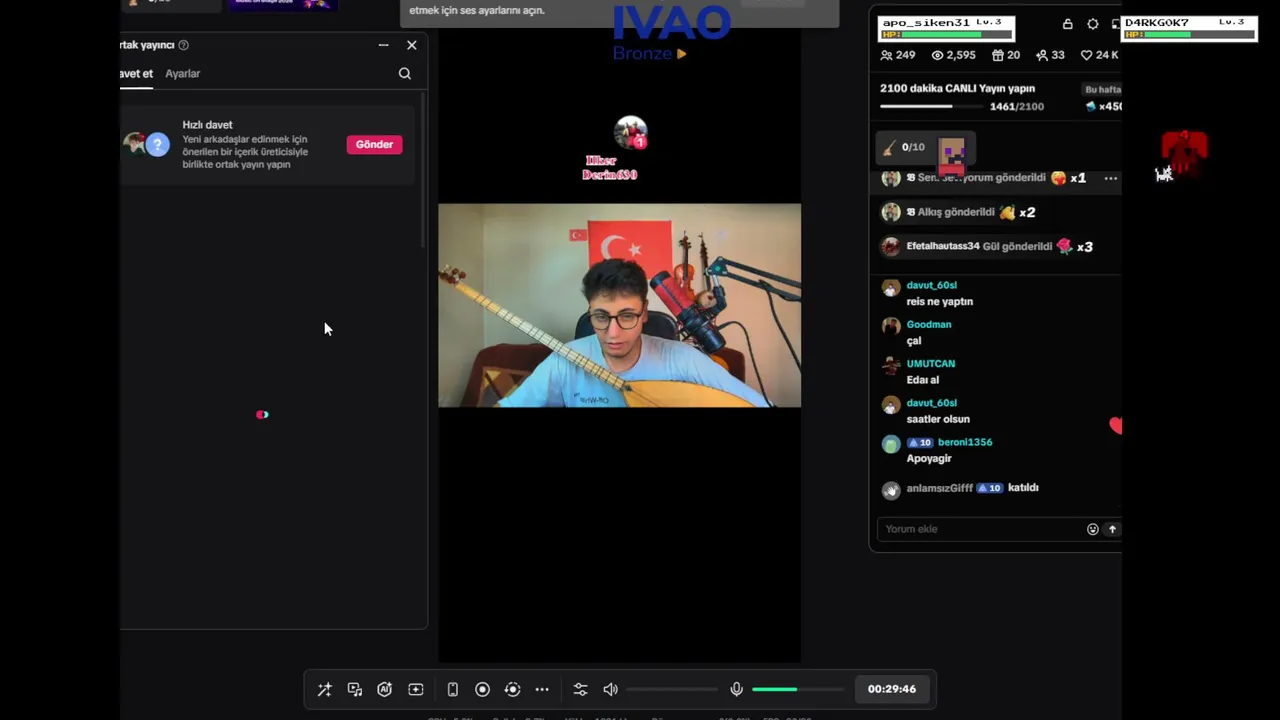
Task: Minimize the co-host panel
Action: tap(384, 45)
